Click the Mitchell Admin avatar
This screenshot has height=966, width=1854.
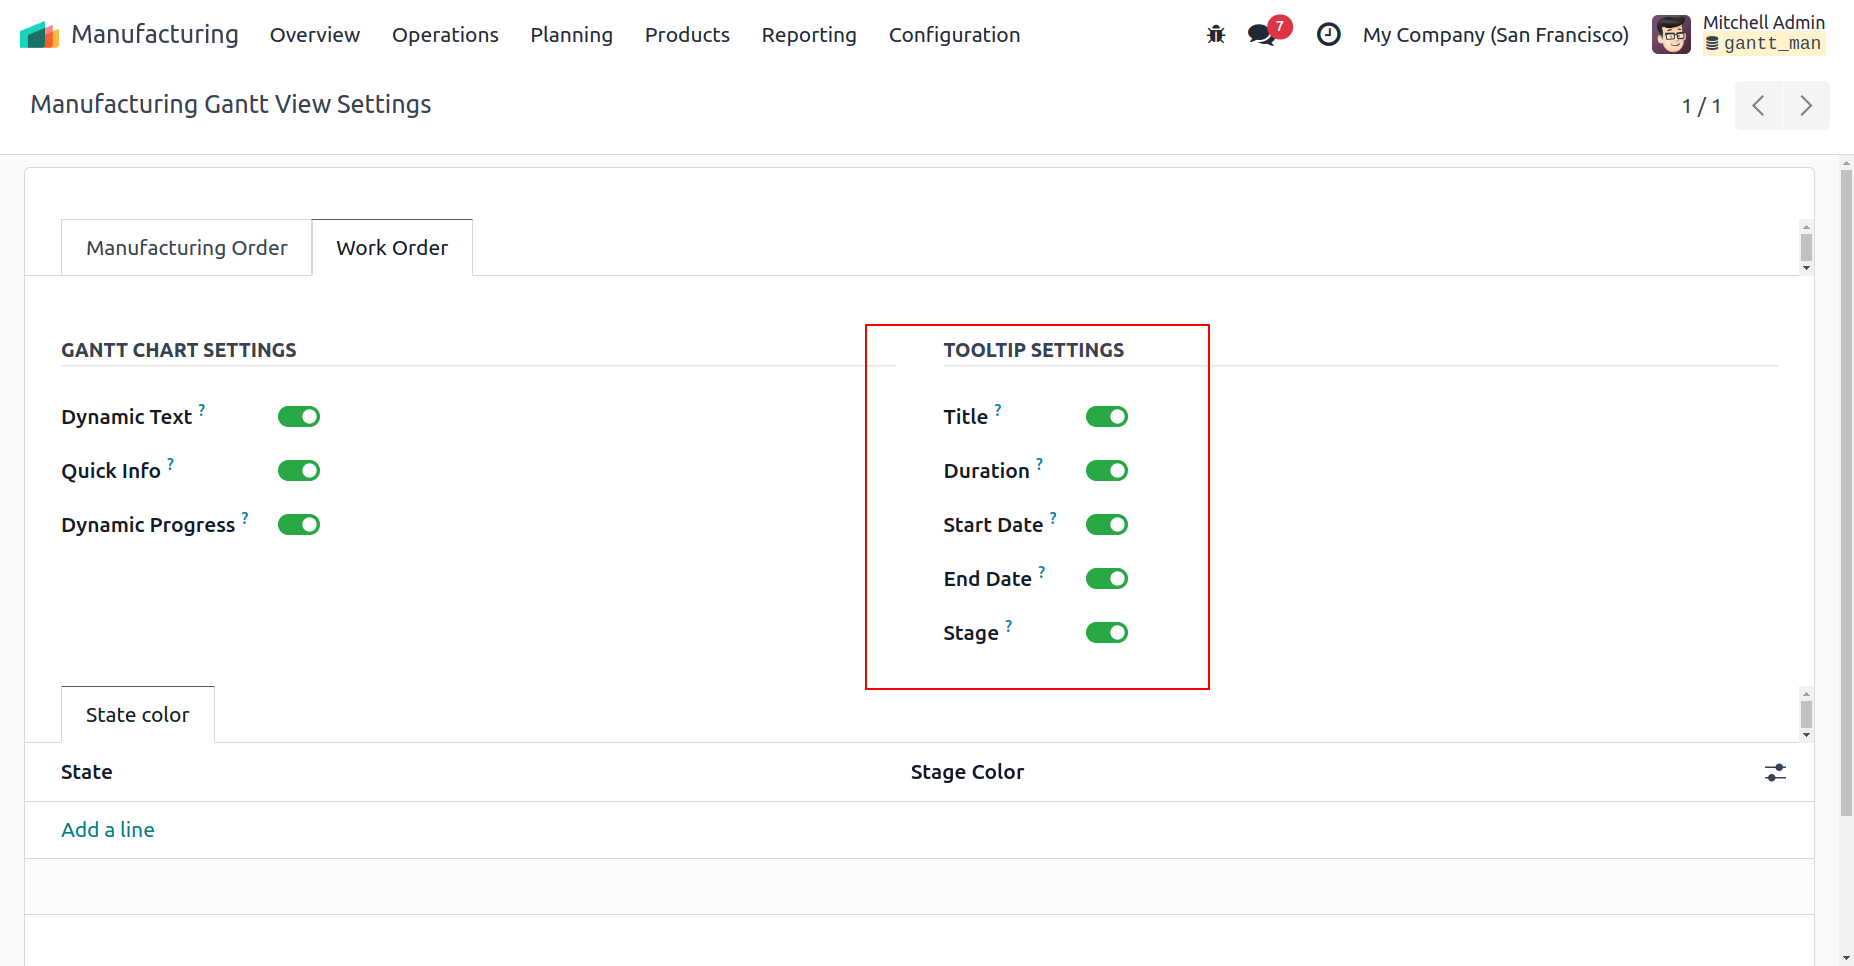coord(1671,35)
